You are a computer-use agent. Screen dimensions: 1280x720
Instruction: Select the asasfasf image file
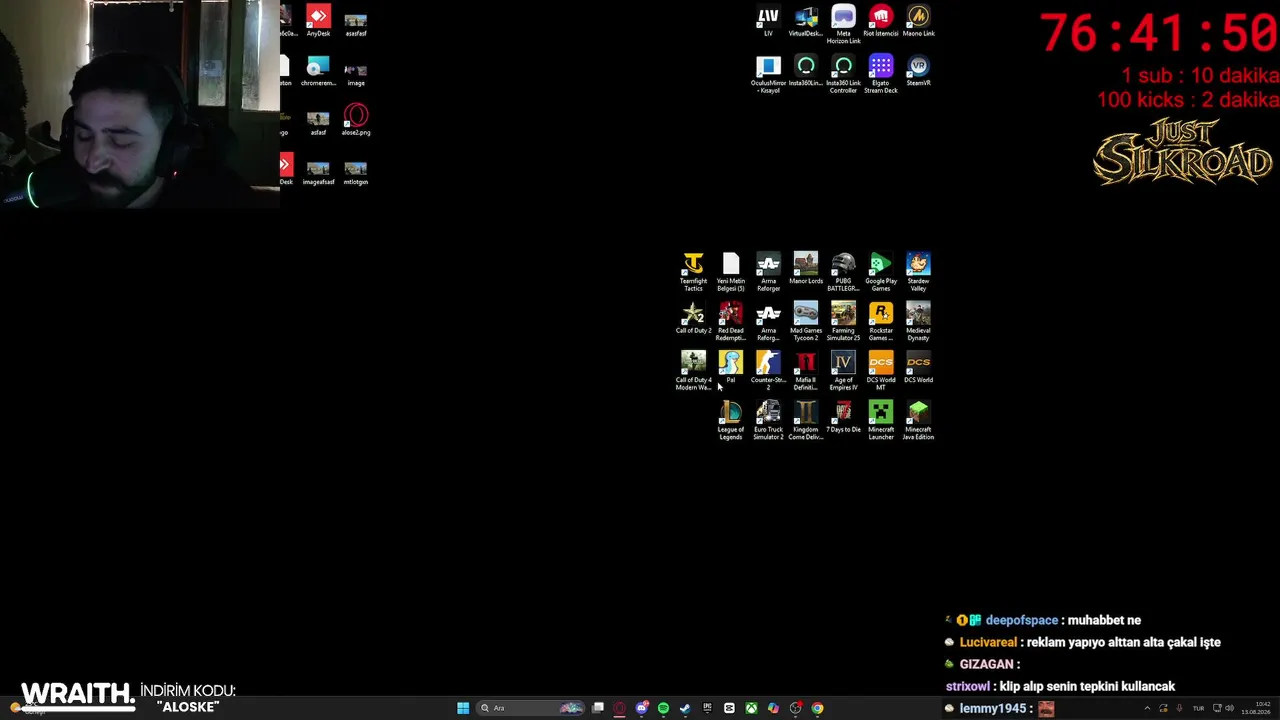click(x=356, y=21)
